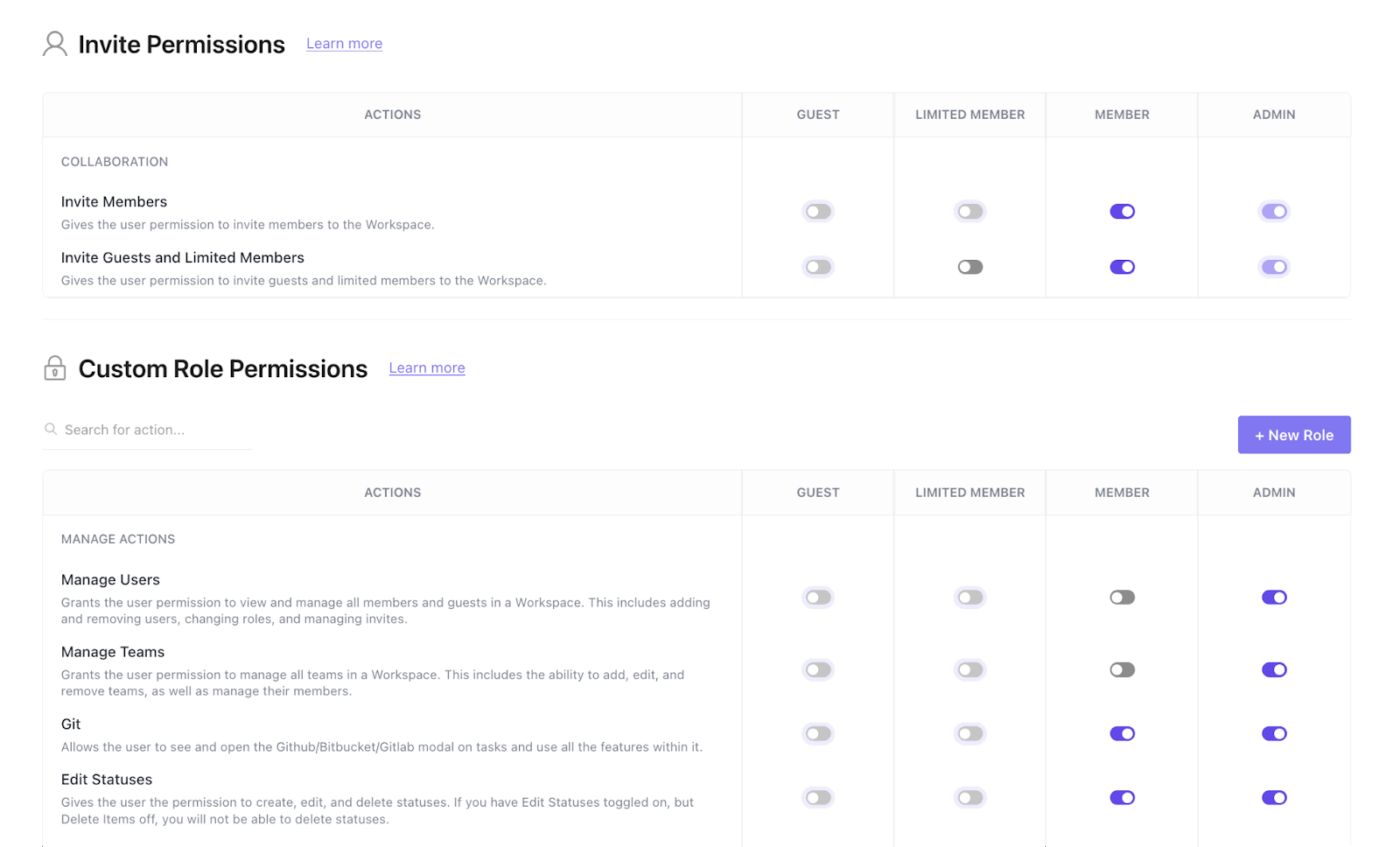Screen dimensions: 1400x847
Task: Toggle Edit Statuses for Member role
Action: pos(1122,798)
